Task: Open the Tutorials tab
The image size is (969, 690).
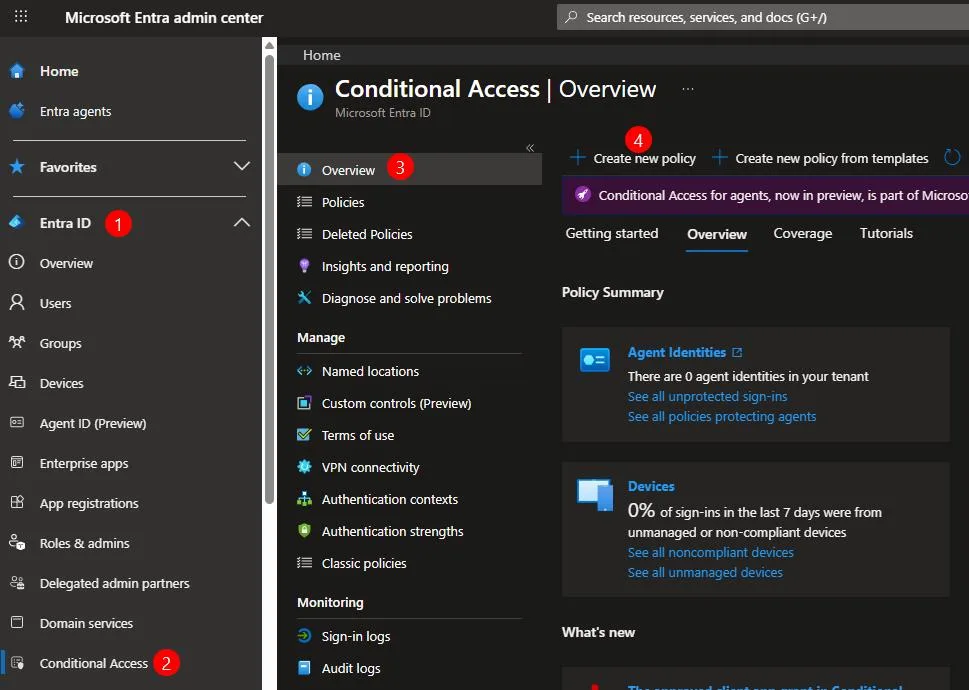Action: pos(886,234)
